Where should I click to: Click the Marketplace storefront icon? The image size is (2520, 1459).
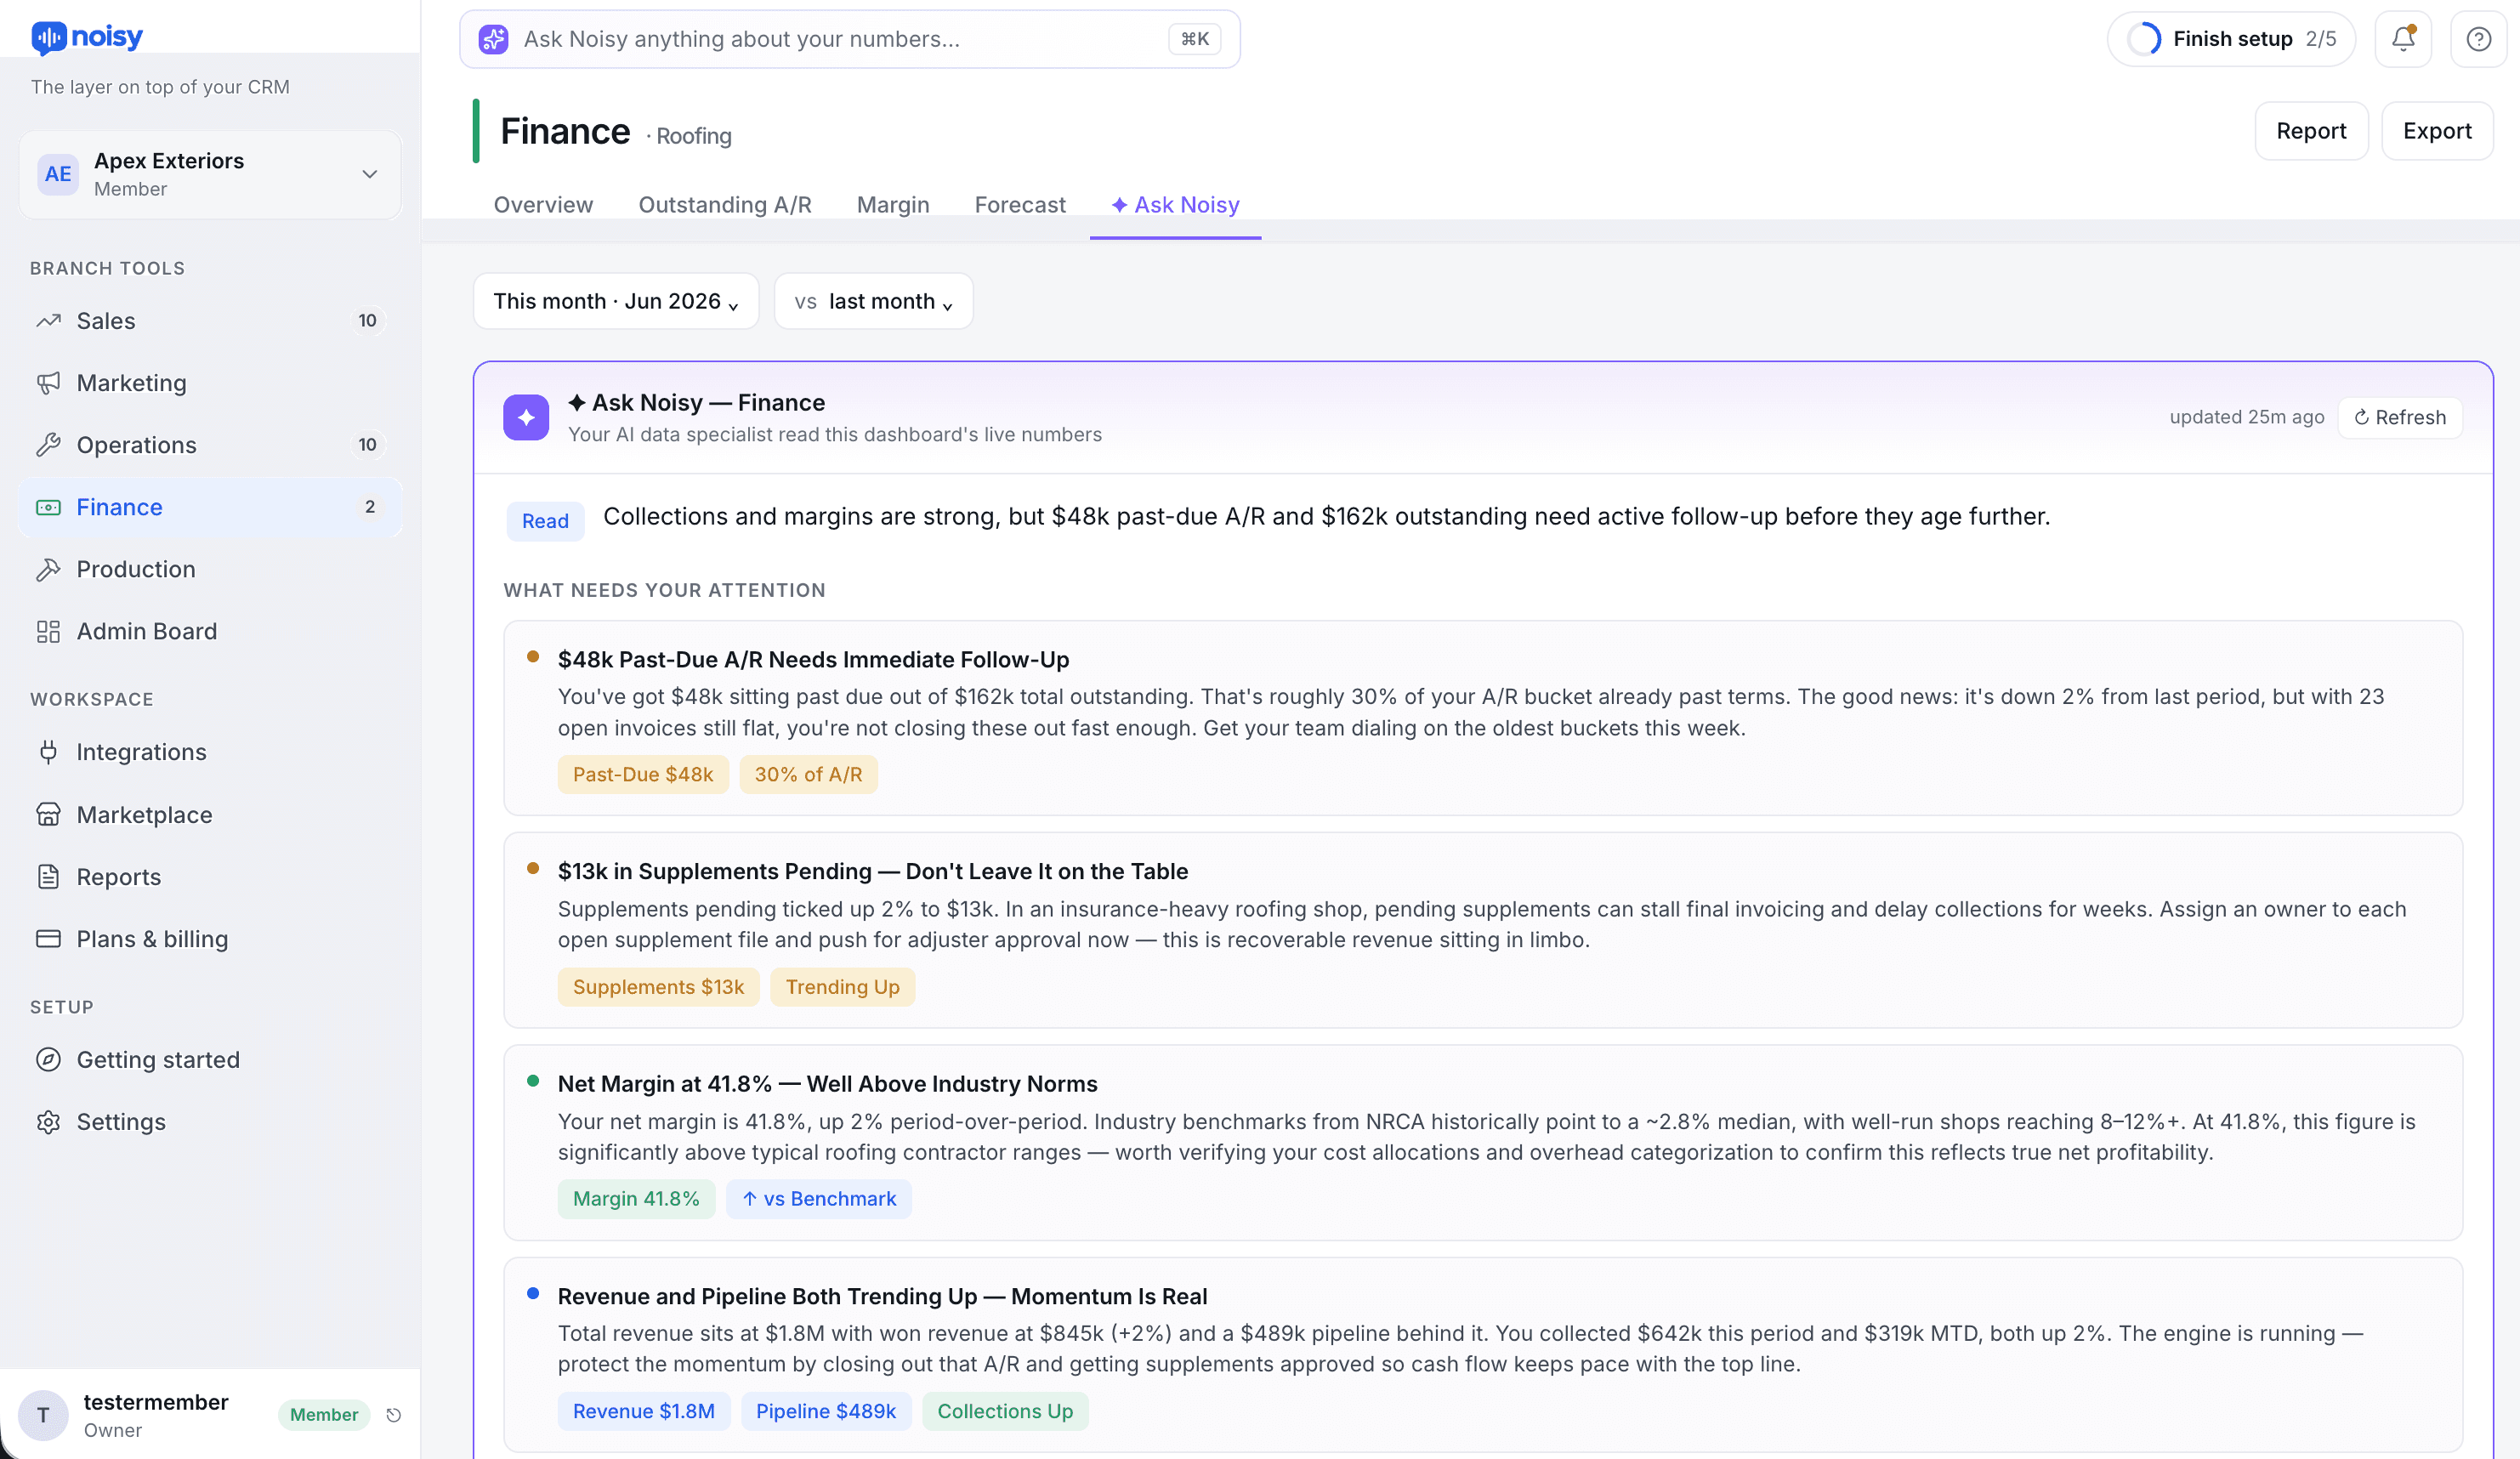click(48, 814)
